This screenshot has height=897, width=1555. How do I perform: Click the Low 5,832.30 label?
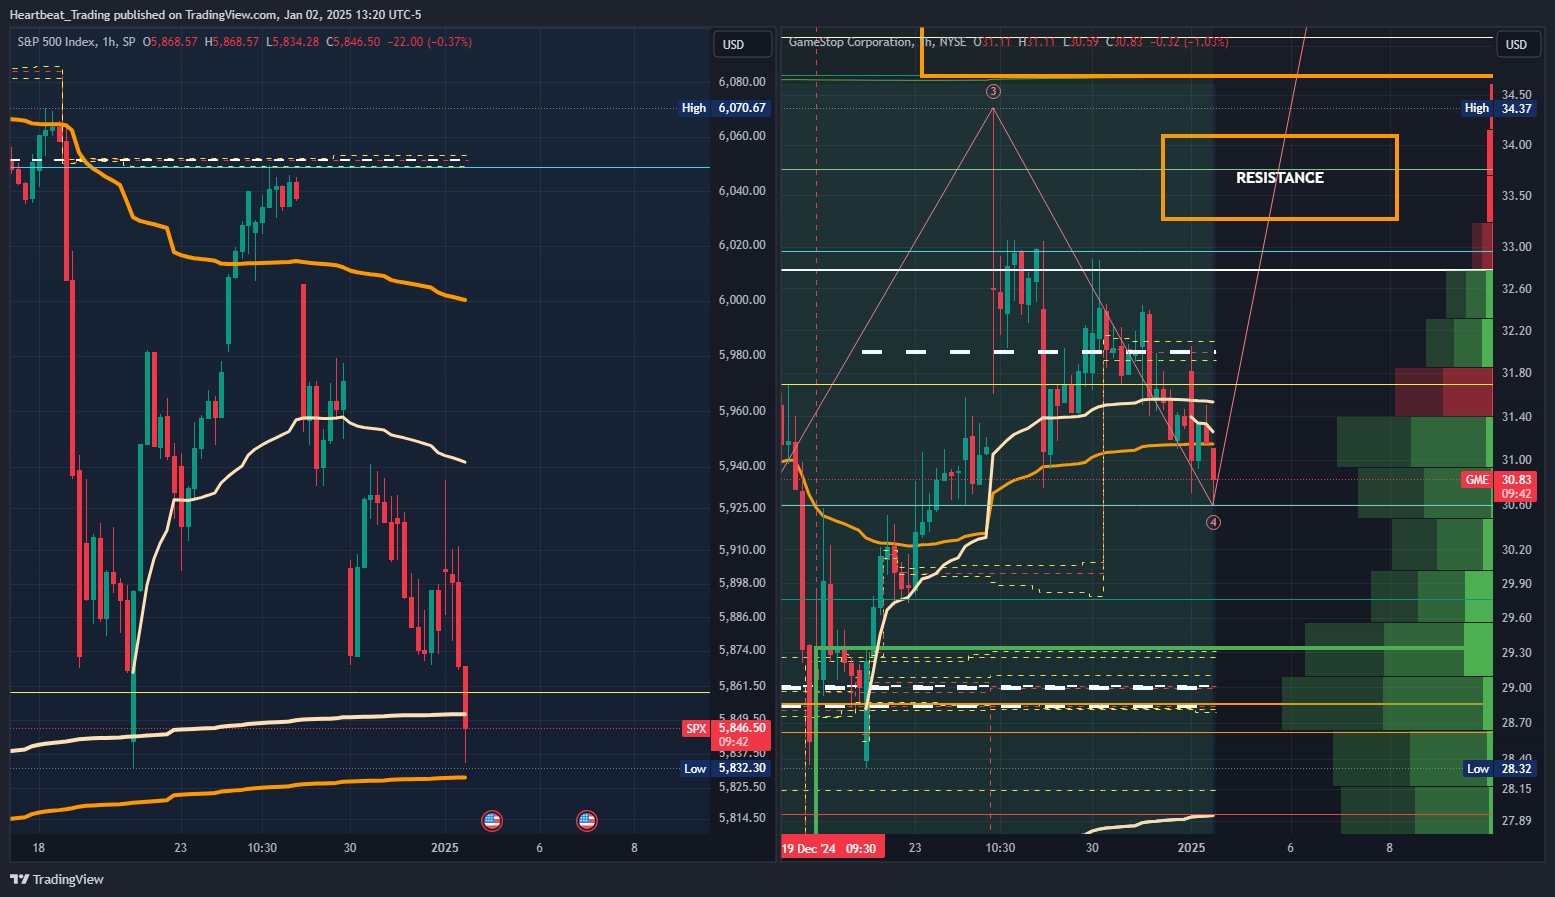pos(725,768)
